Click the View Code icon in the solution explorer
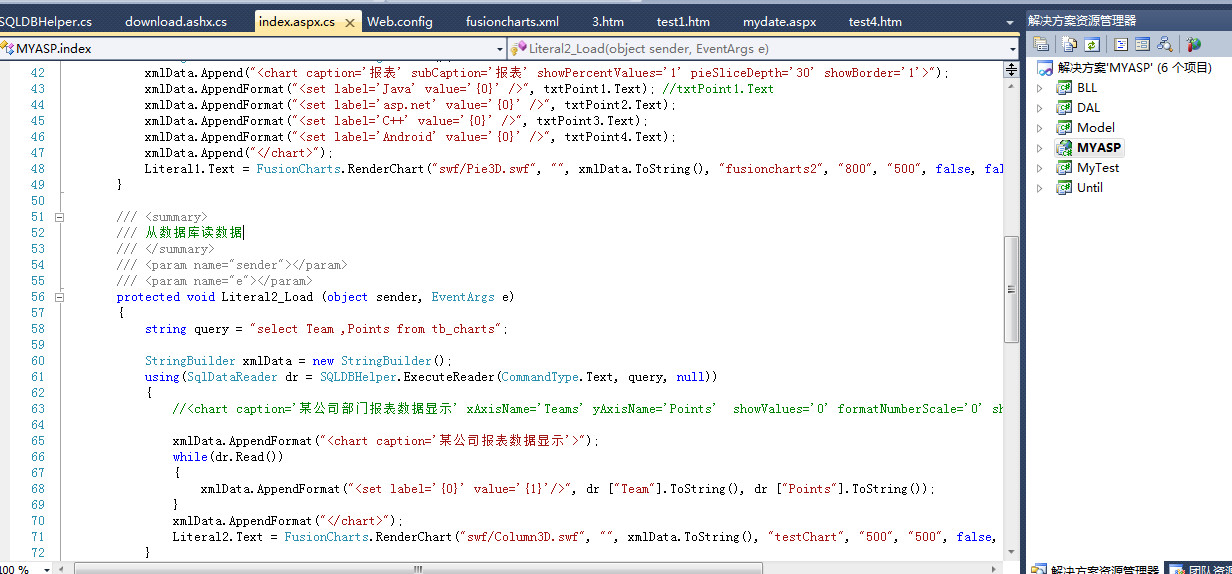The height and width of the screenshot is (574, 1232). tap(1121, 44)
